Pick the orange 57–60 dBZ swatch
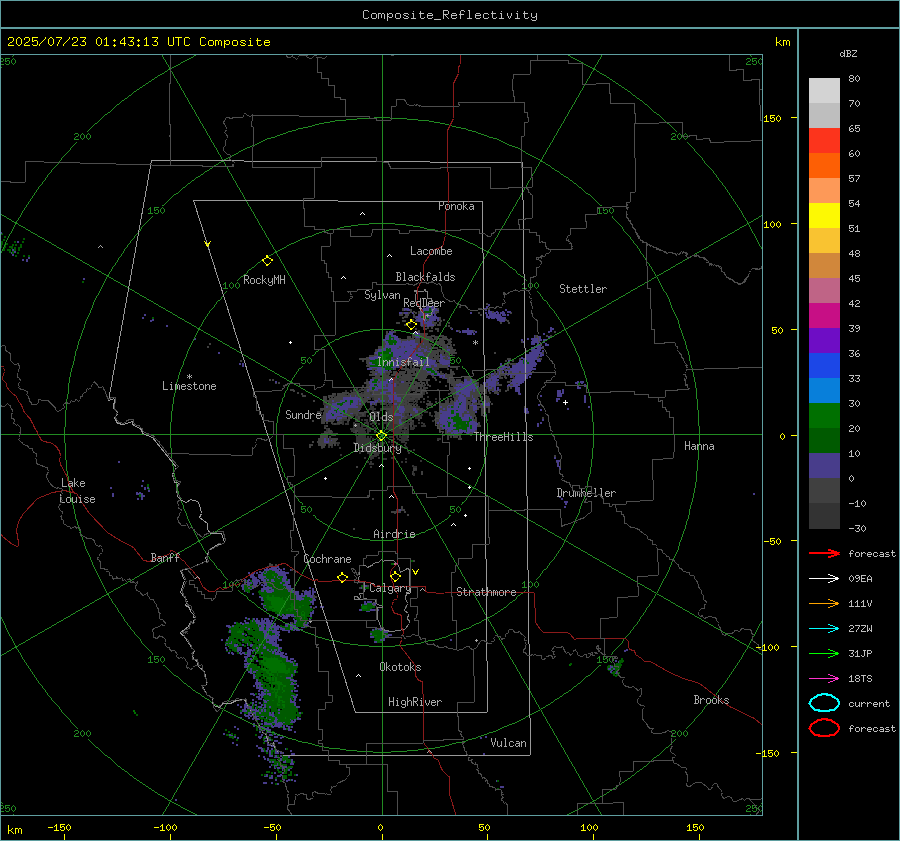900x841 pixels. pos(824,166)
